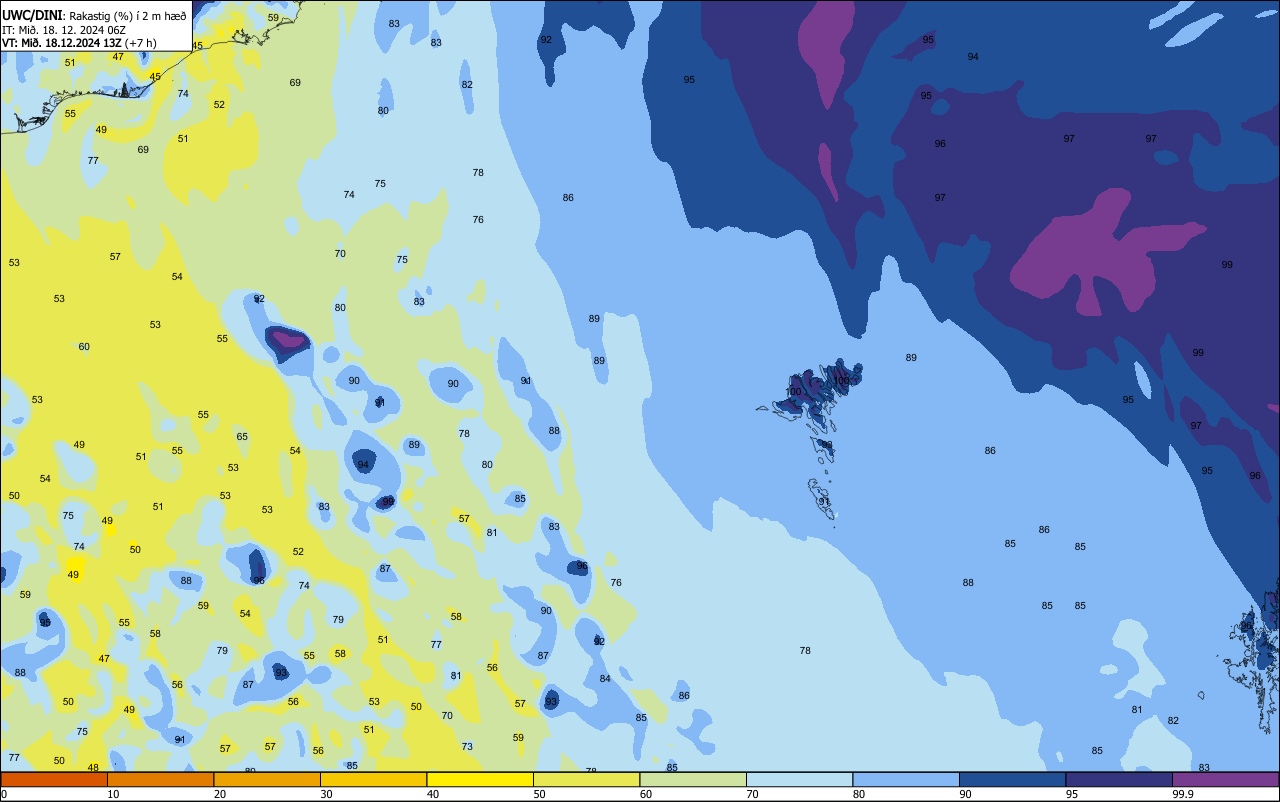Click the humidity value '73' on the map

click(x=467, y=747)
